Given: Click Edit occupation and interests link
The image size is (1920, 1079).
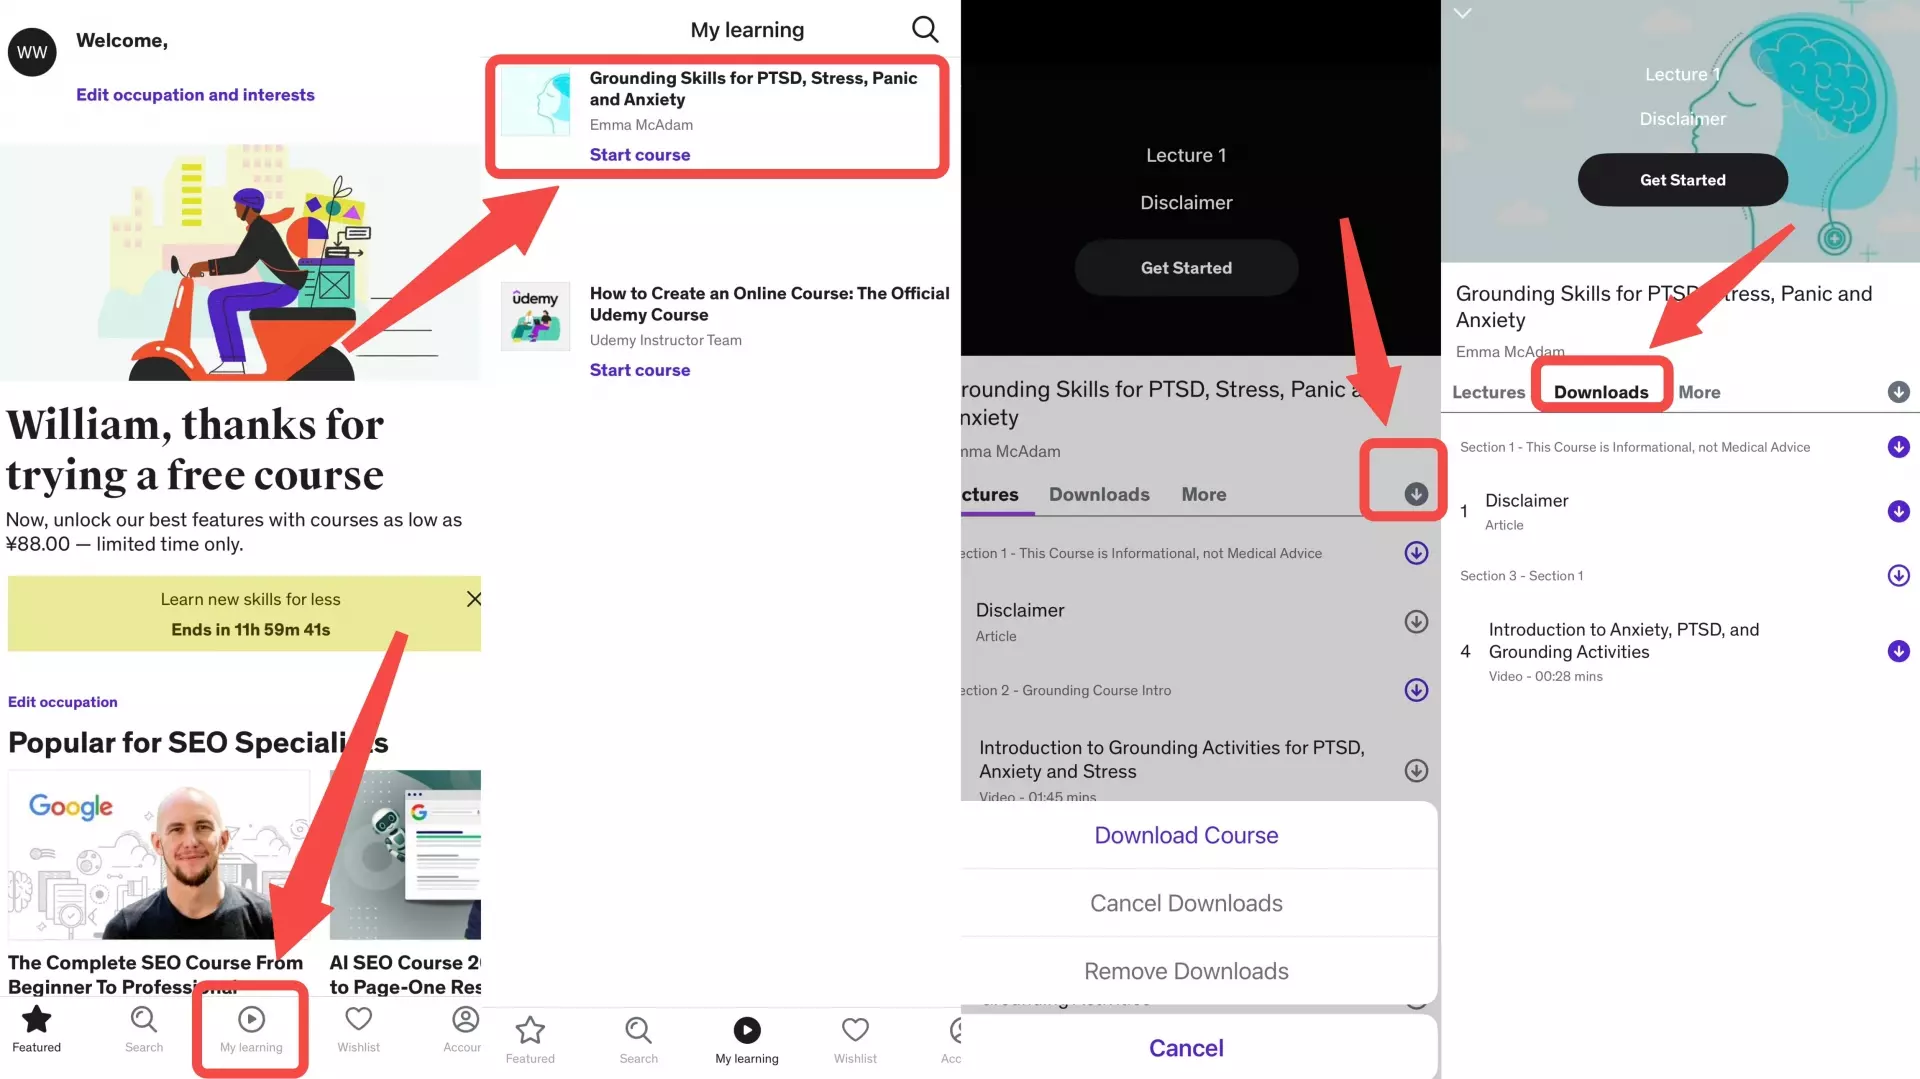Looking at the screenshot, I should tap(195, 95).
